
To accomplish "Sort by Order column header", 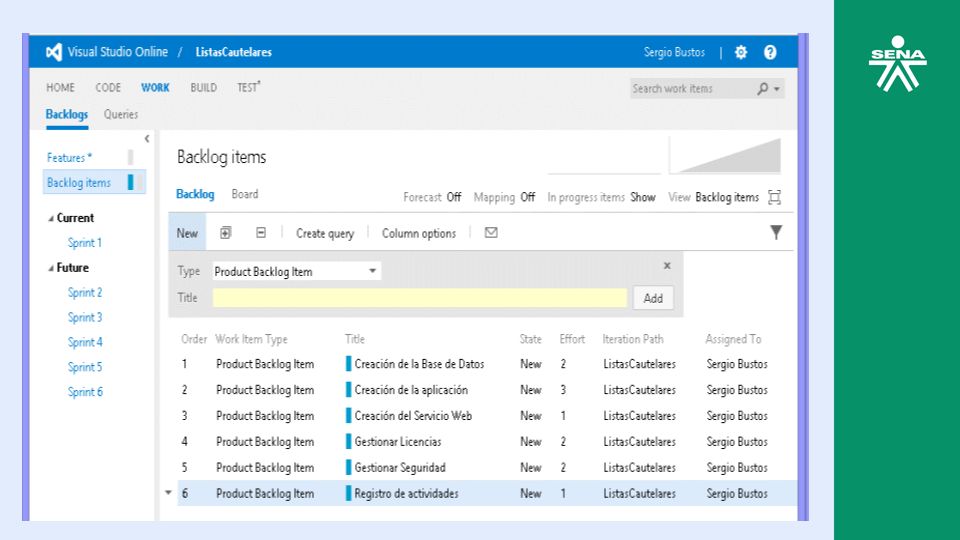I will [193, 339].
